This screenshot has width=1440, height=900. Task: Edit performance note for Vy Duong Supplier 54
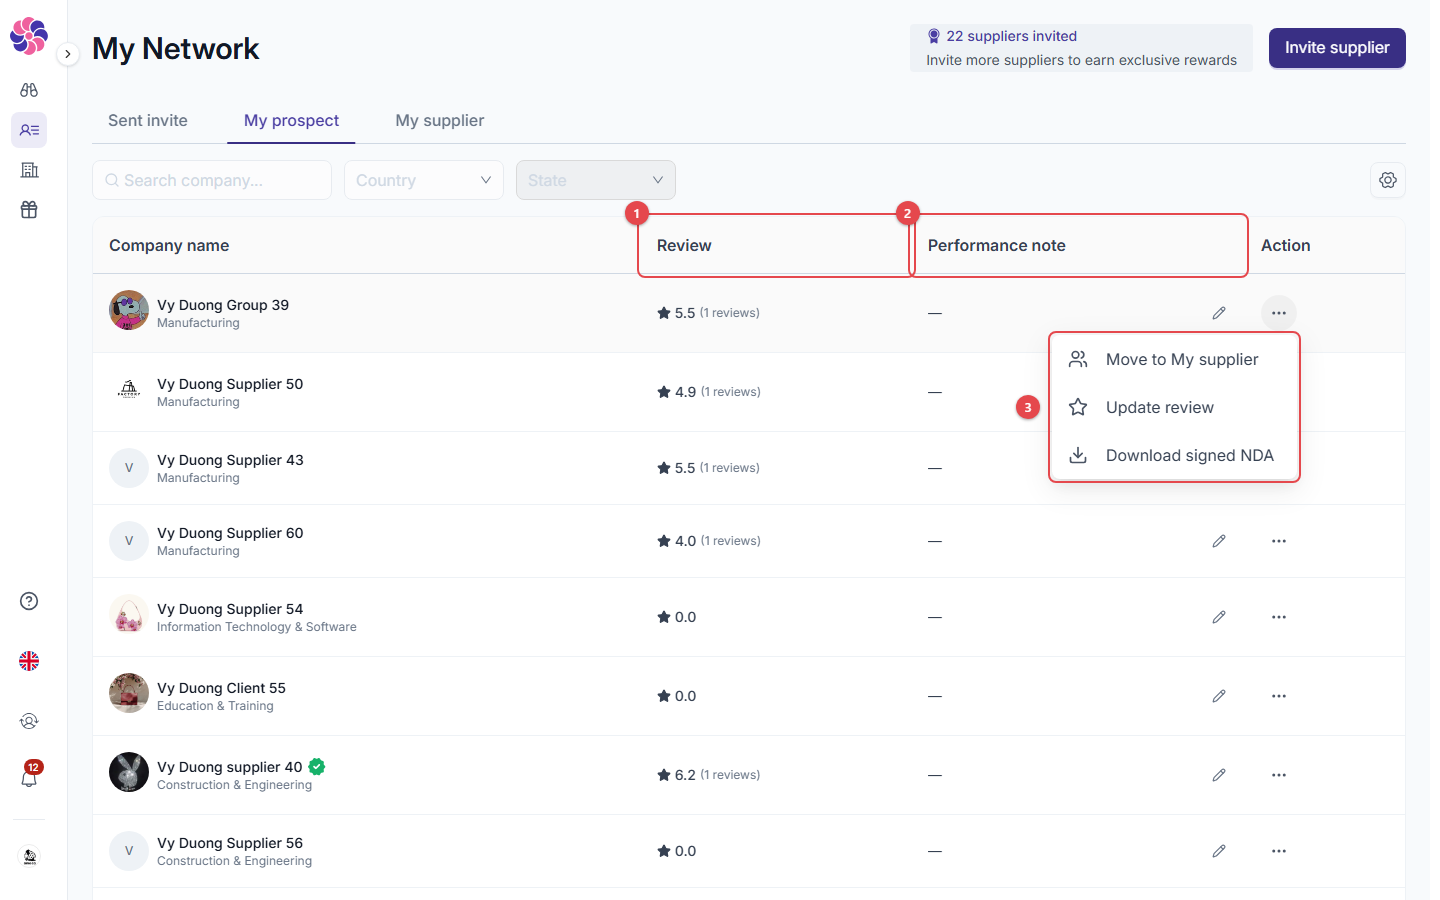1219,617
